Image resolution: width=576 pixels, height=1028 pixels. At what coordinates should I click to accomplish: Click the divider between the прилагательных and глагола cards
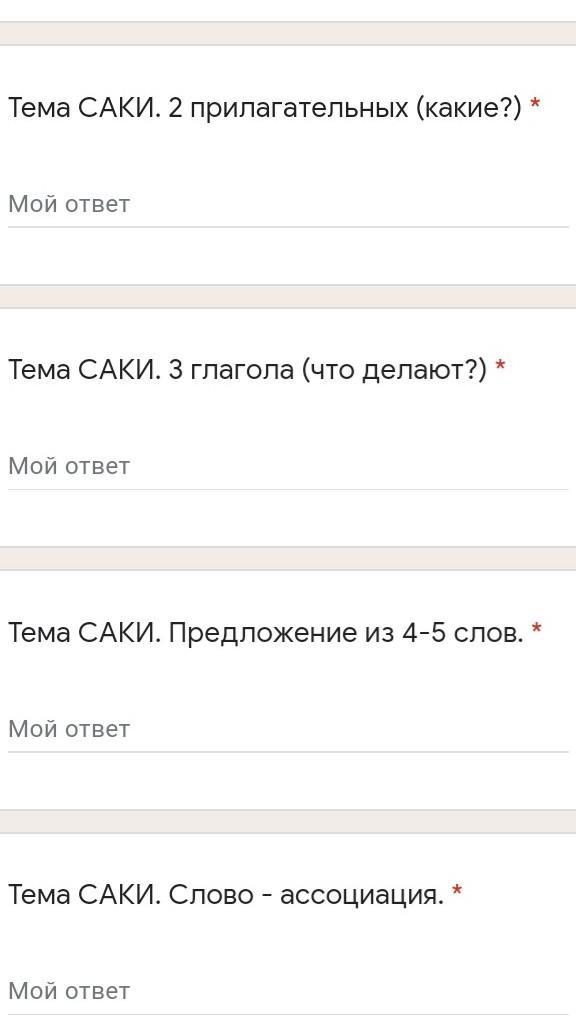(x=288, y=296)
